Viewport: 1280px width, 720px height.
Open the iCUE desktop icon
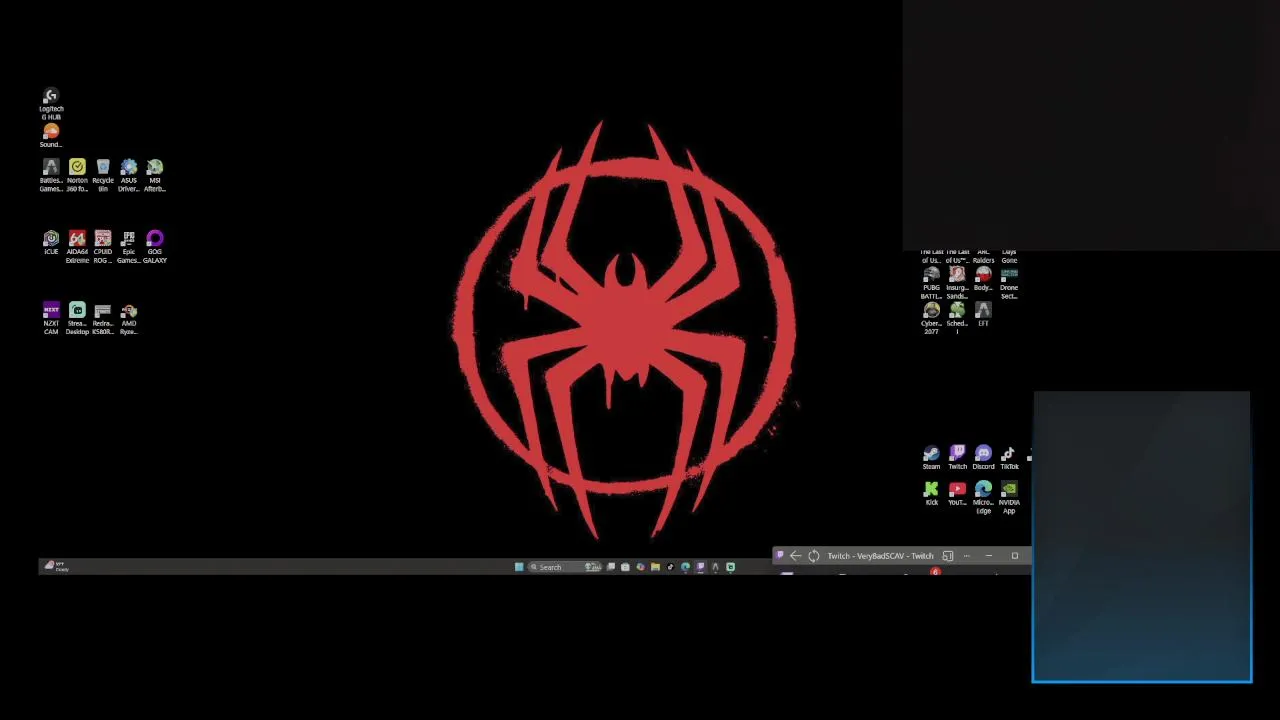[51, 243]
